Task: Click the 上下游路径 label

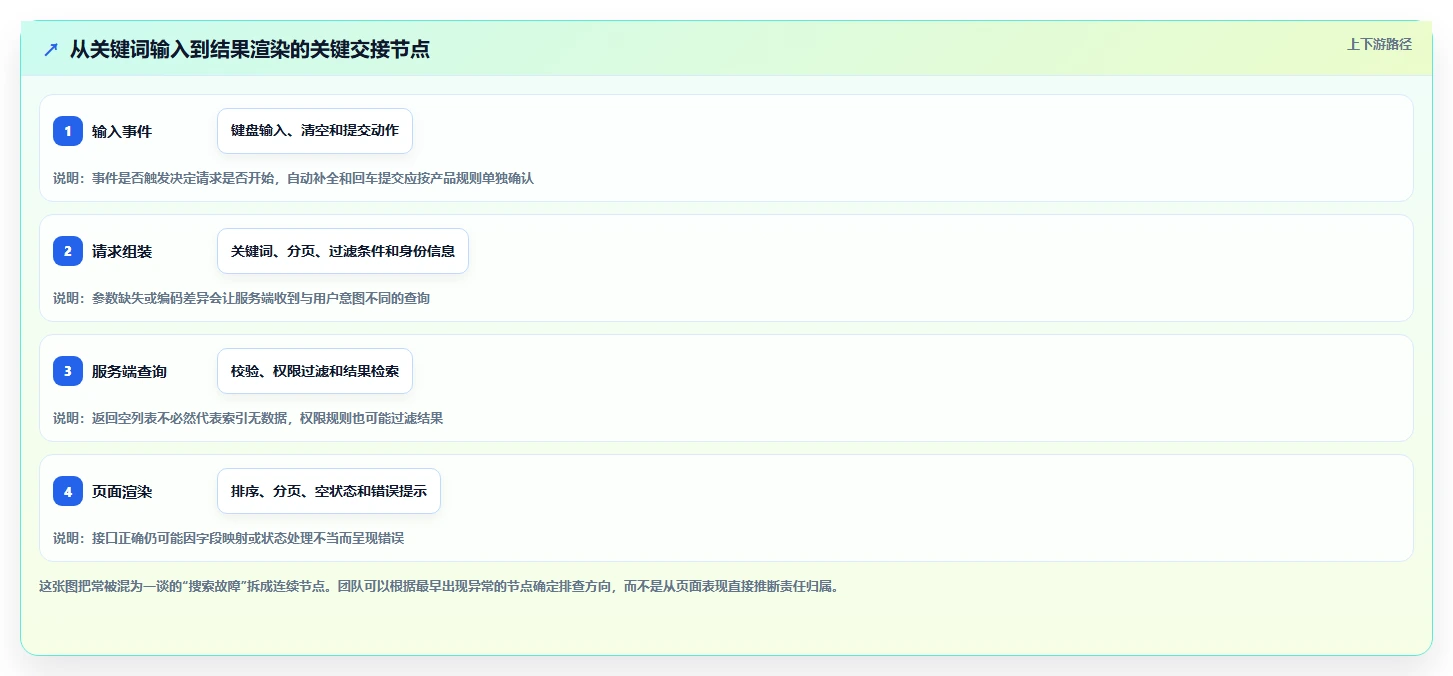Action: point(1379,44)
